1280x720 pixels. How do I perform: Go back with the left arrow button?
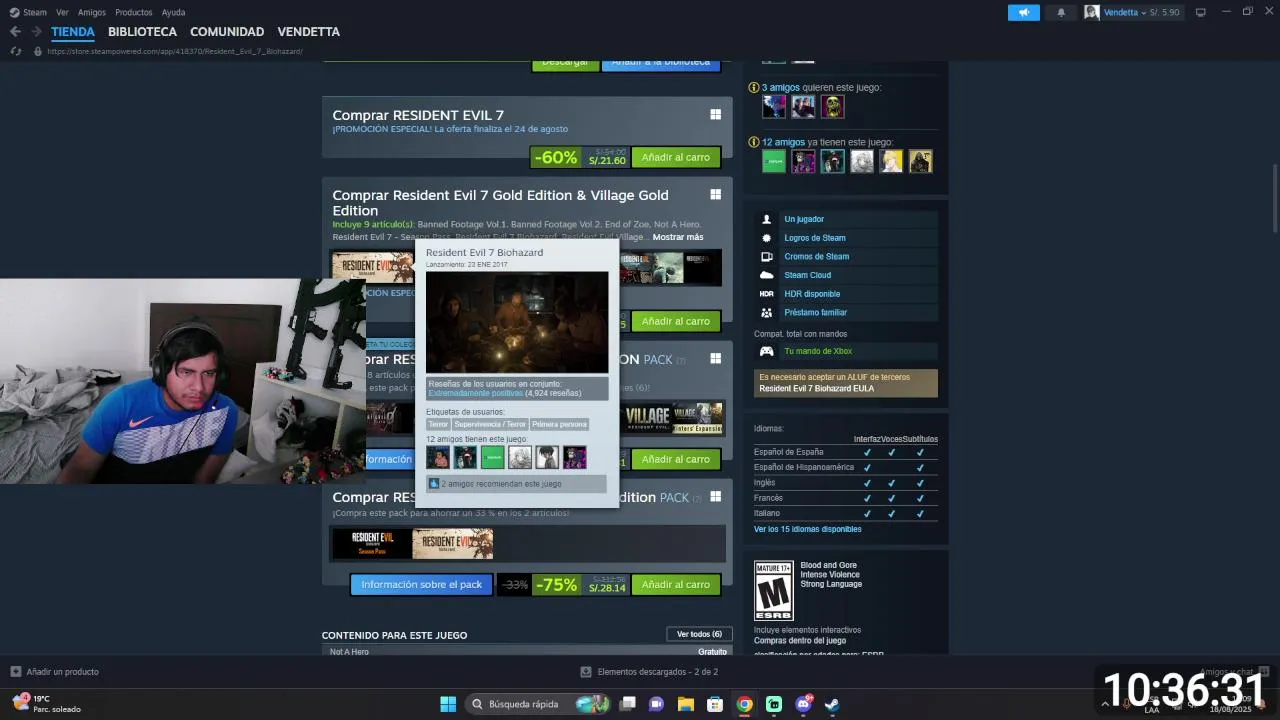(x=15, y=32)
